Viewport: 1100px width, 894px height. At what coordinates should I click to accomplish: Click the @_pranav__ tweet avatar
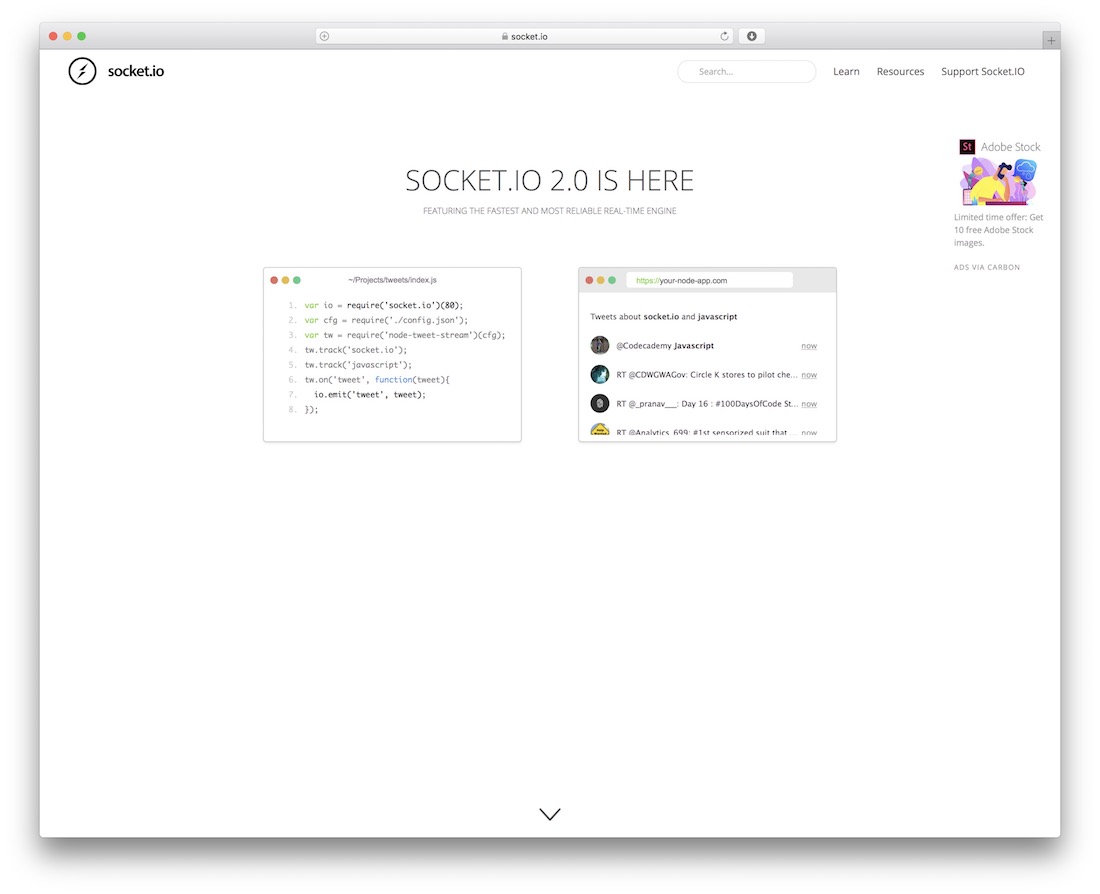click(600, 403)
